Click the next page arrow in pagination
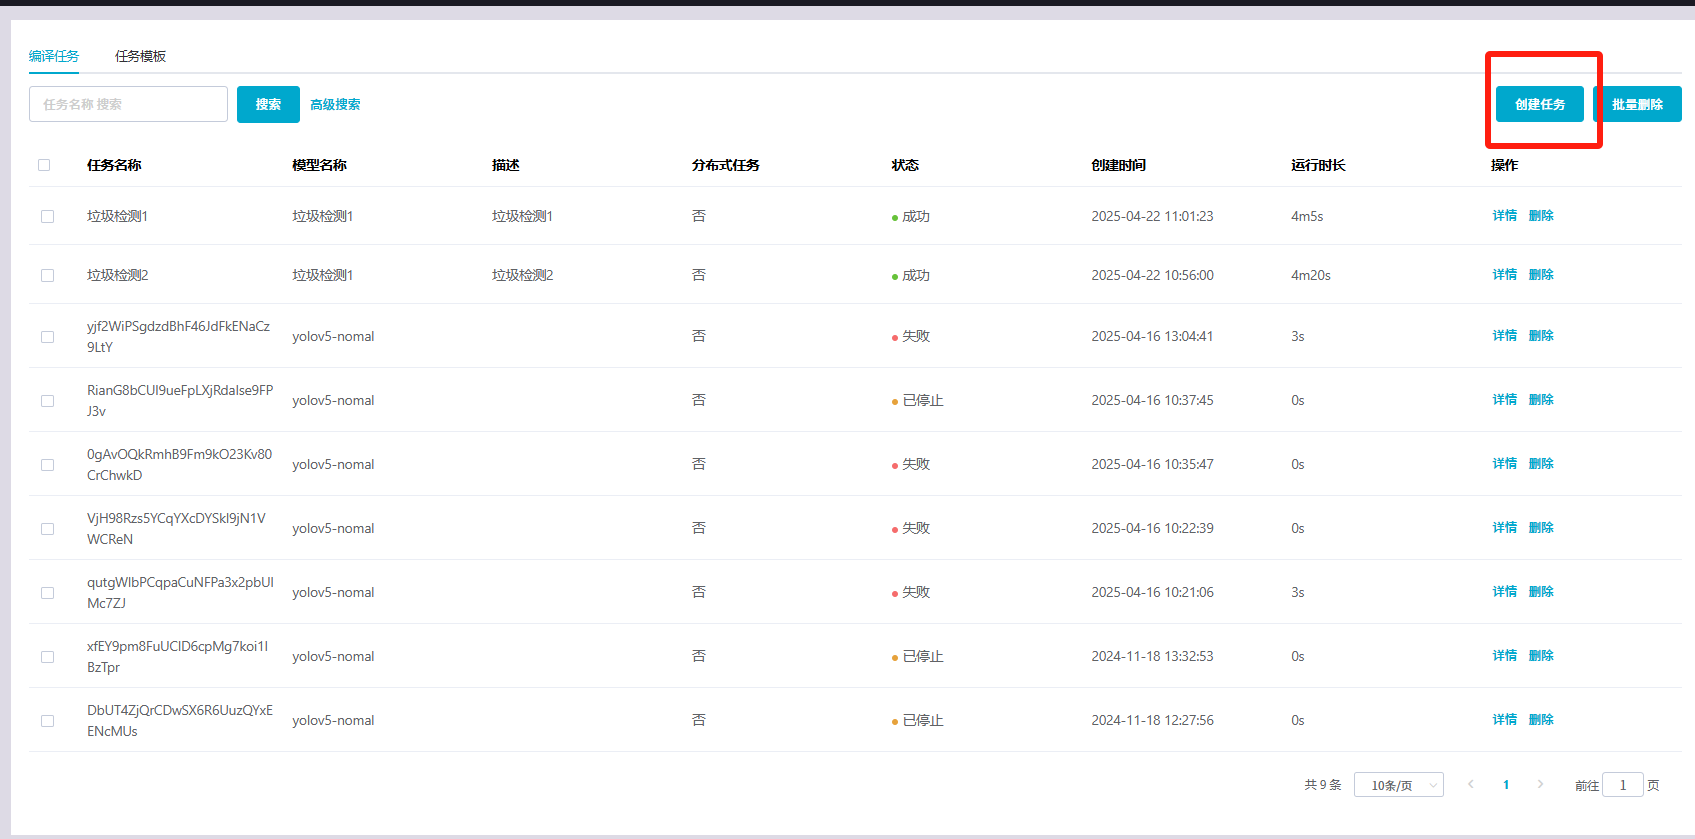The width and height of the screenshot is (1695, 839). click(1540, 785)
